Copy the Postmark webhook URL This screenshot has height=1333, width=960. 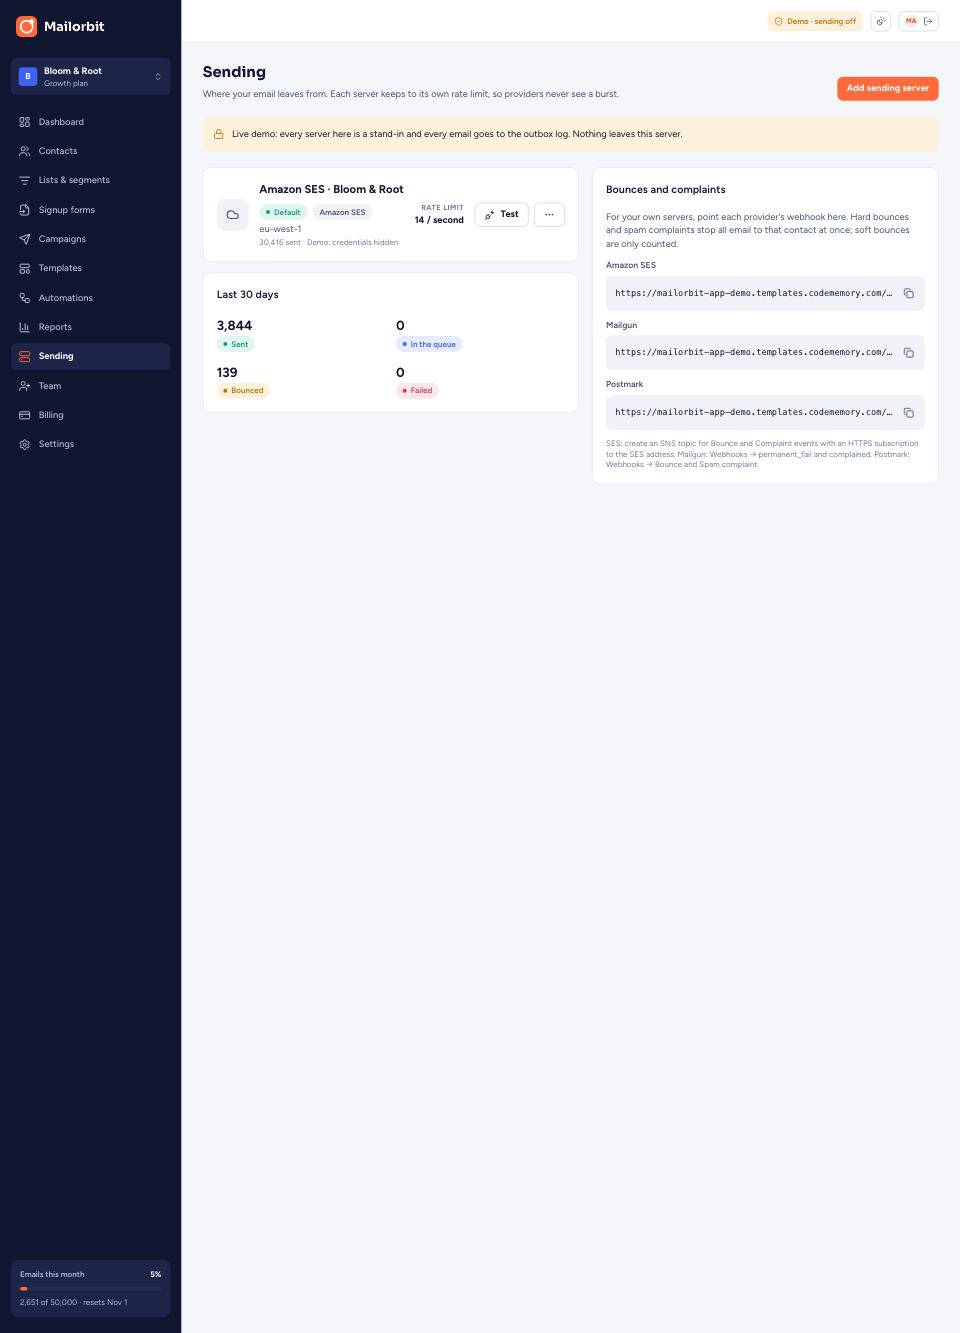[909, 412]
